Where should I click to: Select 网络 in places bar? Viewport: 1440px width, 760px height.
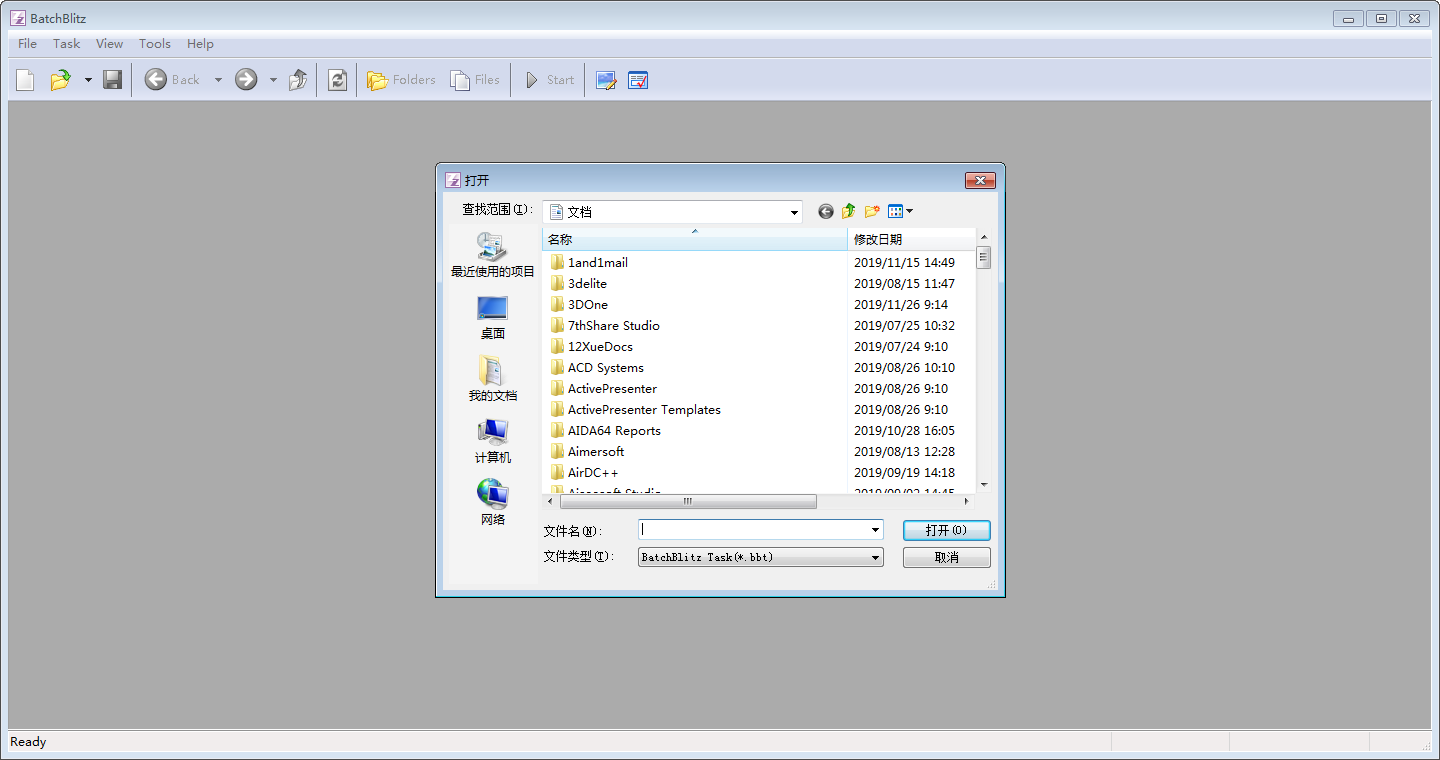[492, 503]
